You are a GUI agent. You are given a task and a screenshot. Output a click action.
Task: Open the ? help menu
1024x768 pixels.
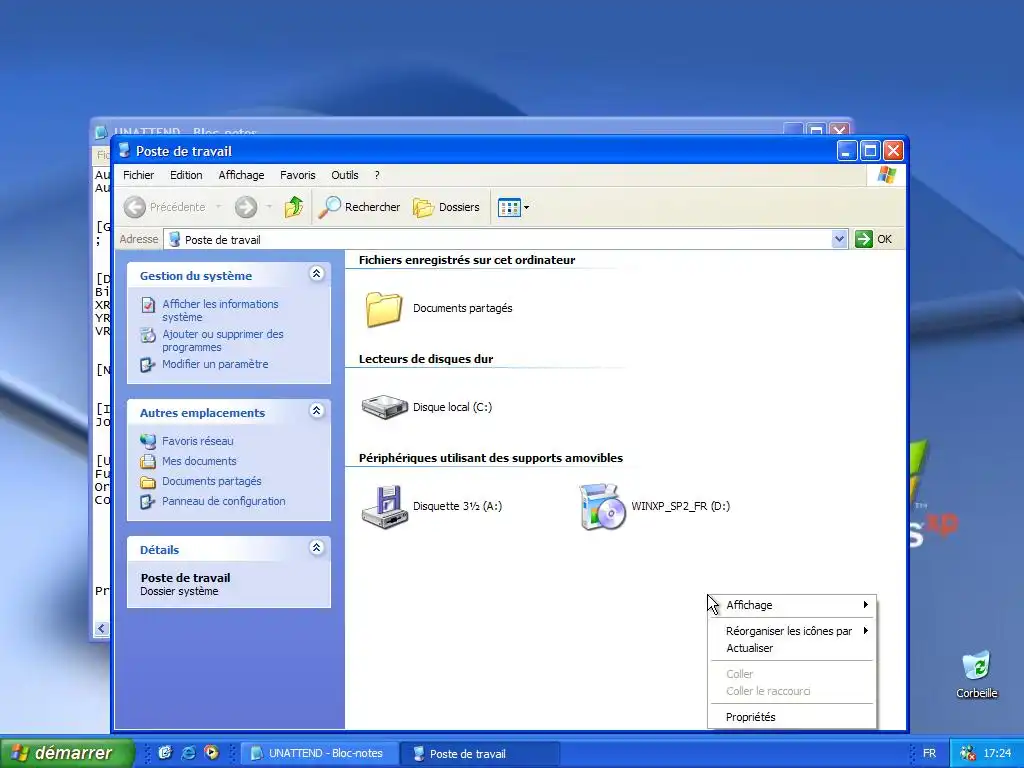click(x=377, y=175)
